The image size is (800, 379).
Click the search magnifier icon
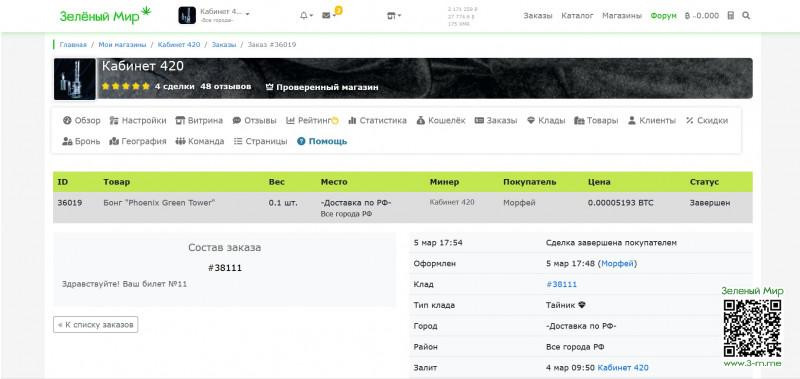pos(746,16)
